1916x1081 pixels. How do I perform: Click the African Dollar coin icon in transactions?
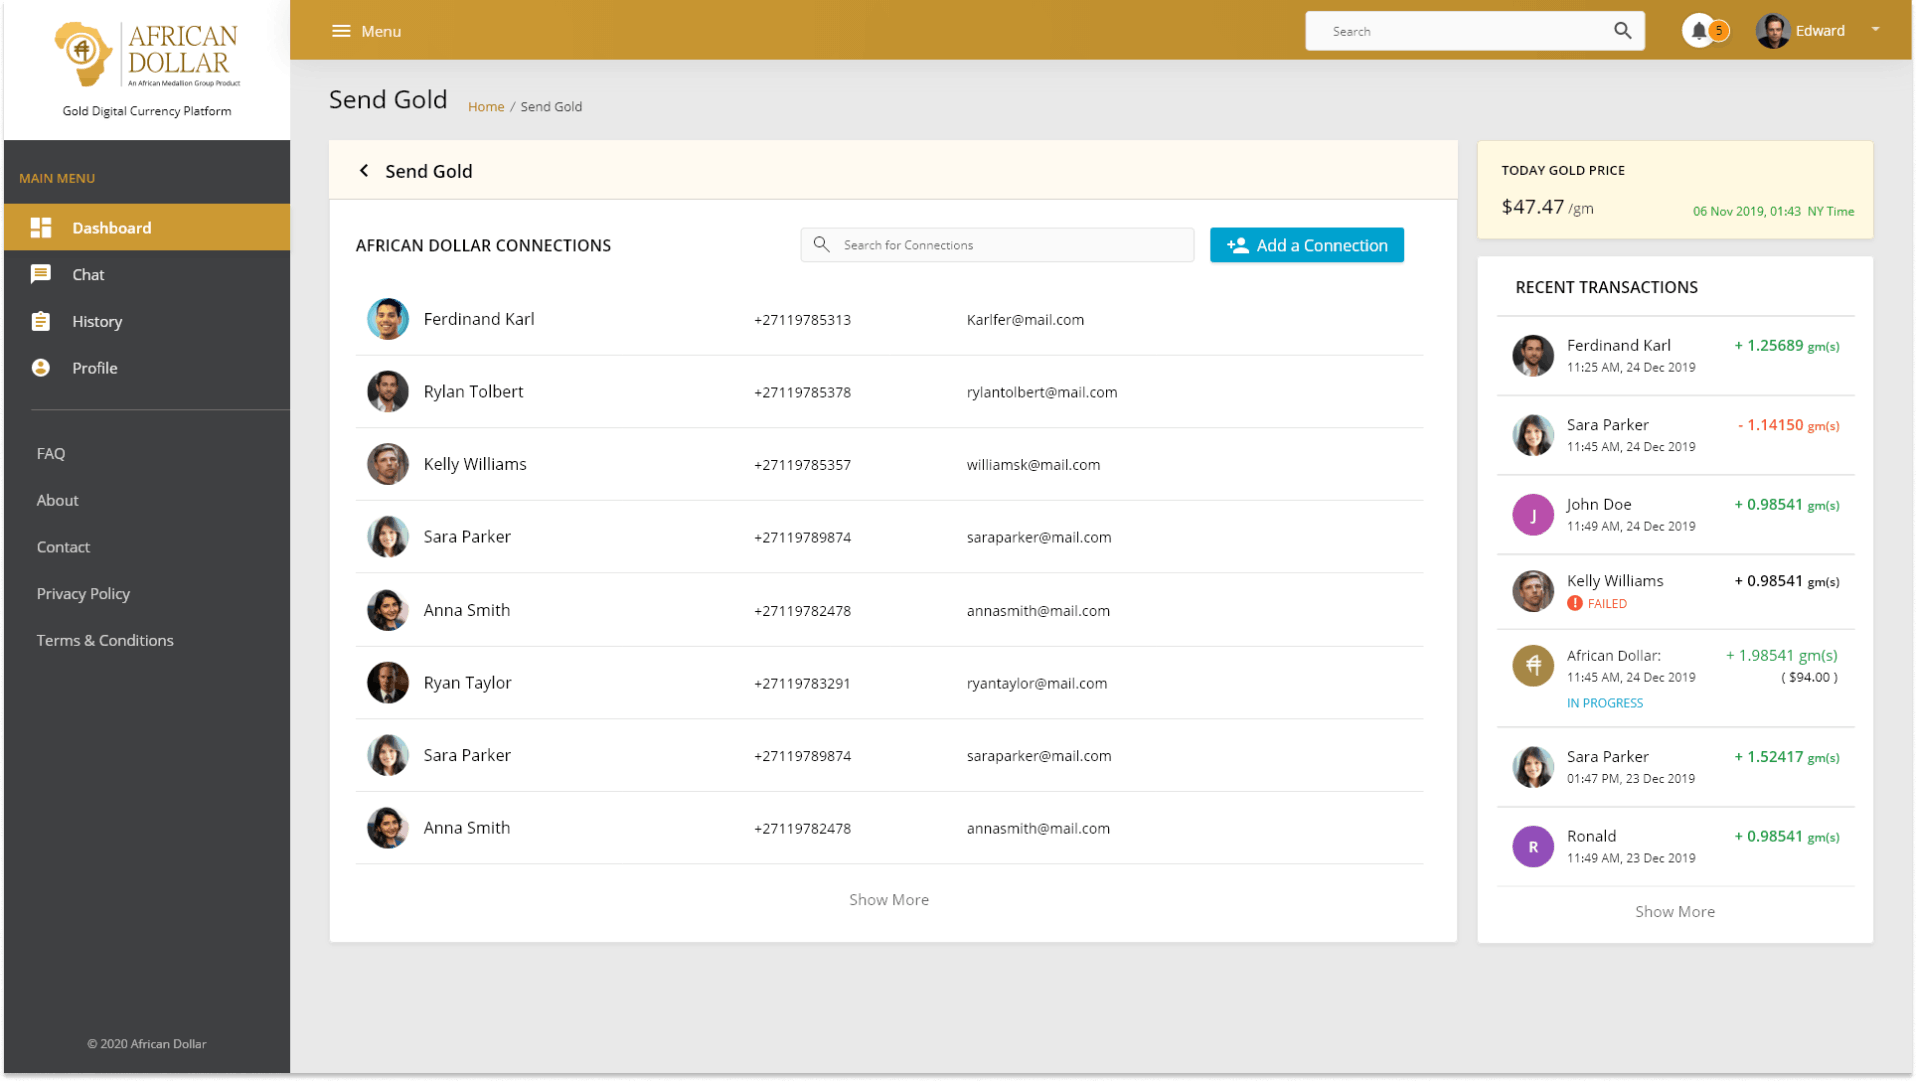(x=1532, y=665)
